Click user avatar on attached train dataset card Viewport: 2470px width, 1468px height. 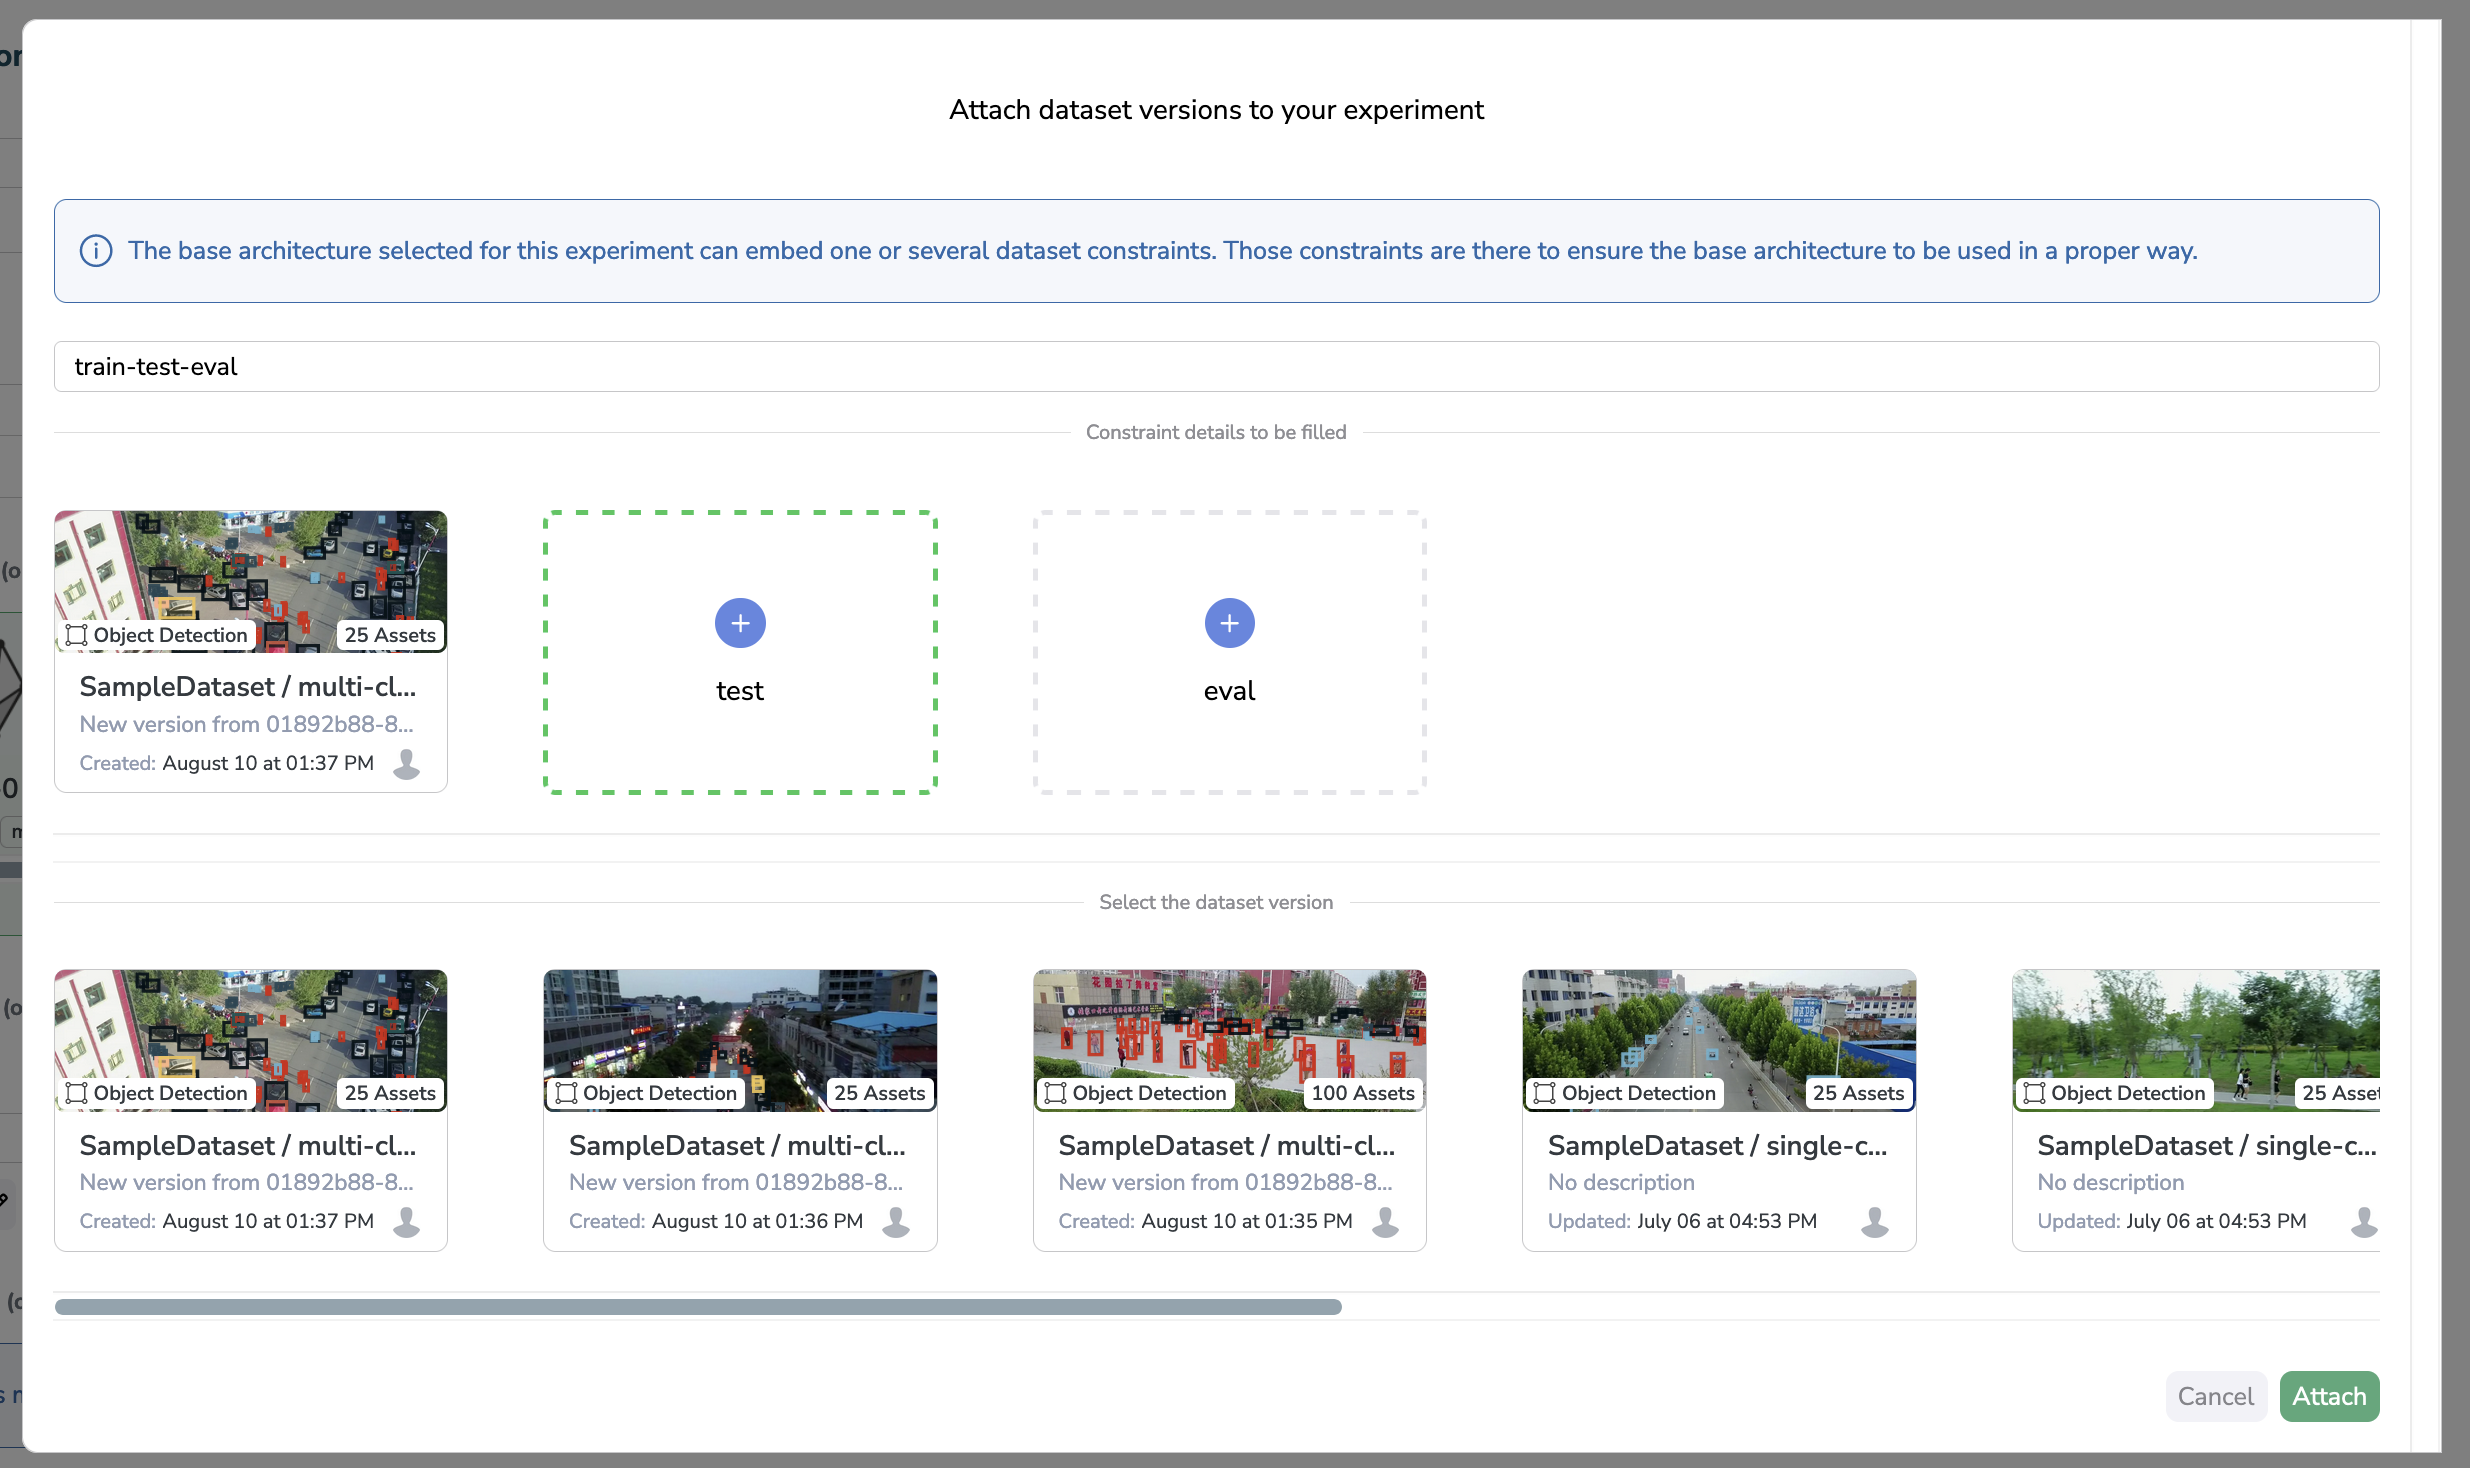(x=406, y=763)
